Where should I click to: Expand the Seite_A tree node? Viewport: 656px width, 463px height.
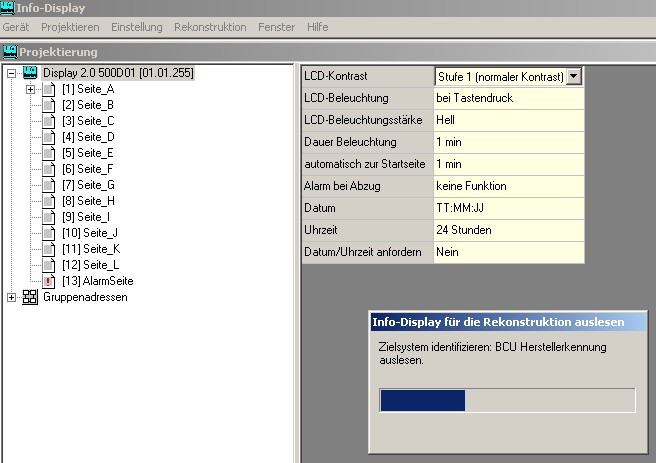point(30,90)
